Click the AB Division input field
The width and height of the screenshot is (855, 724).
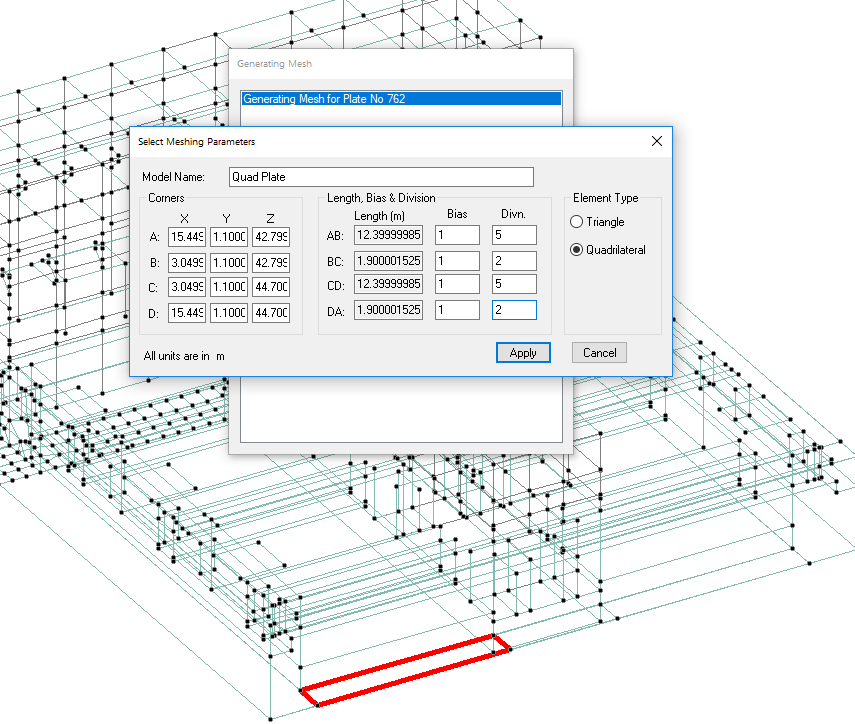pyautogui.click(x=514, y=235)
